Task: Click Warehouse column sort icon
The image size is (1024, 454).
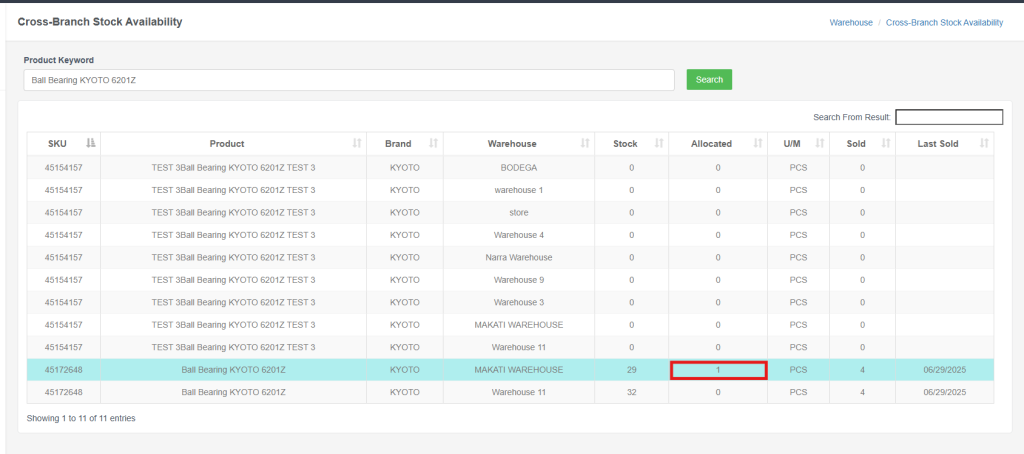Action: pyautogui.click(x=585, y=144)
